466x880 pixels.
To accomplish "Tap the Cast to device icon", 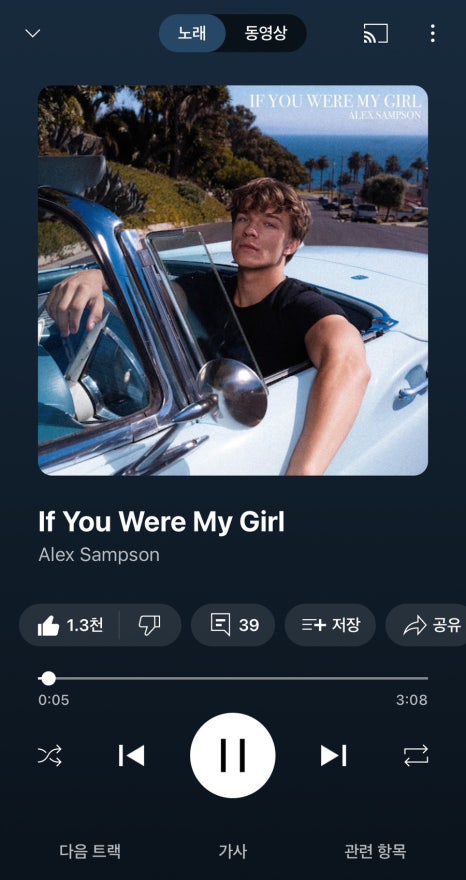I will [376, 33].
